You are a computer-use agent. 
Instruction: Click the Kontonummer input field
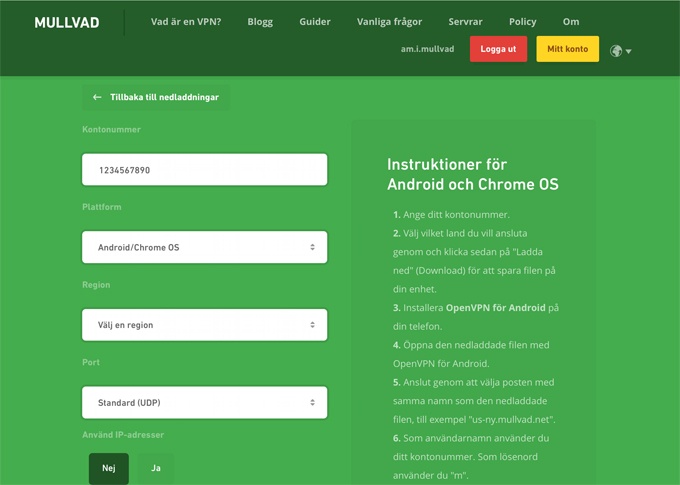tap(204, 170)
